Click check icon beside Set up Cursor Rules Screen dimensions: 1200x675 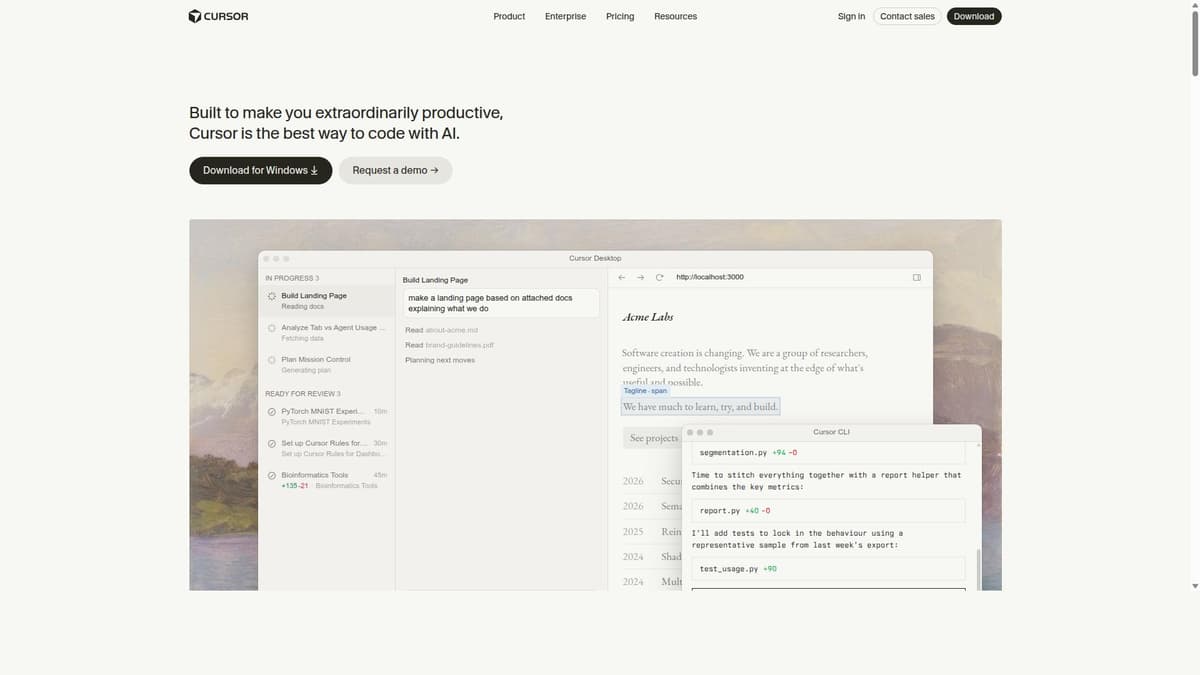(x=272, y=443)
